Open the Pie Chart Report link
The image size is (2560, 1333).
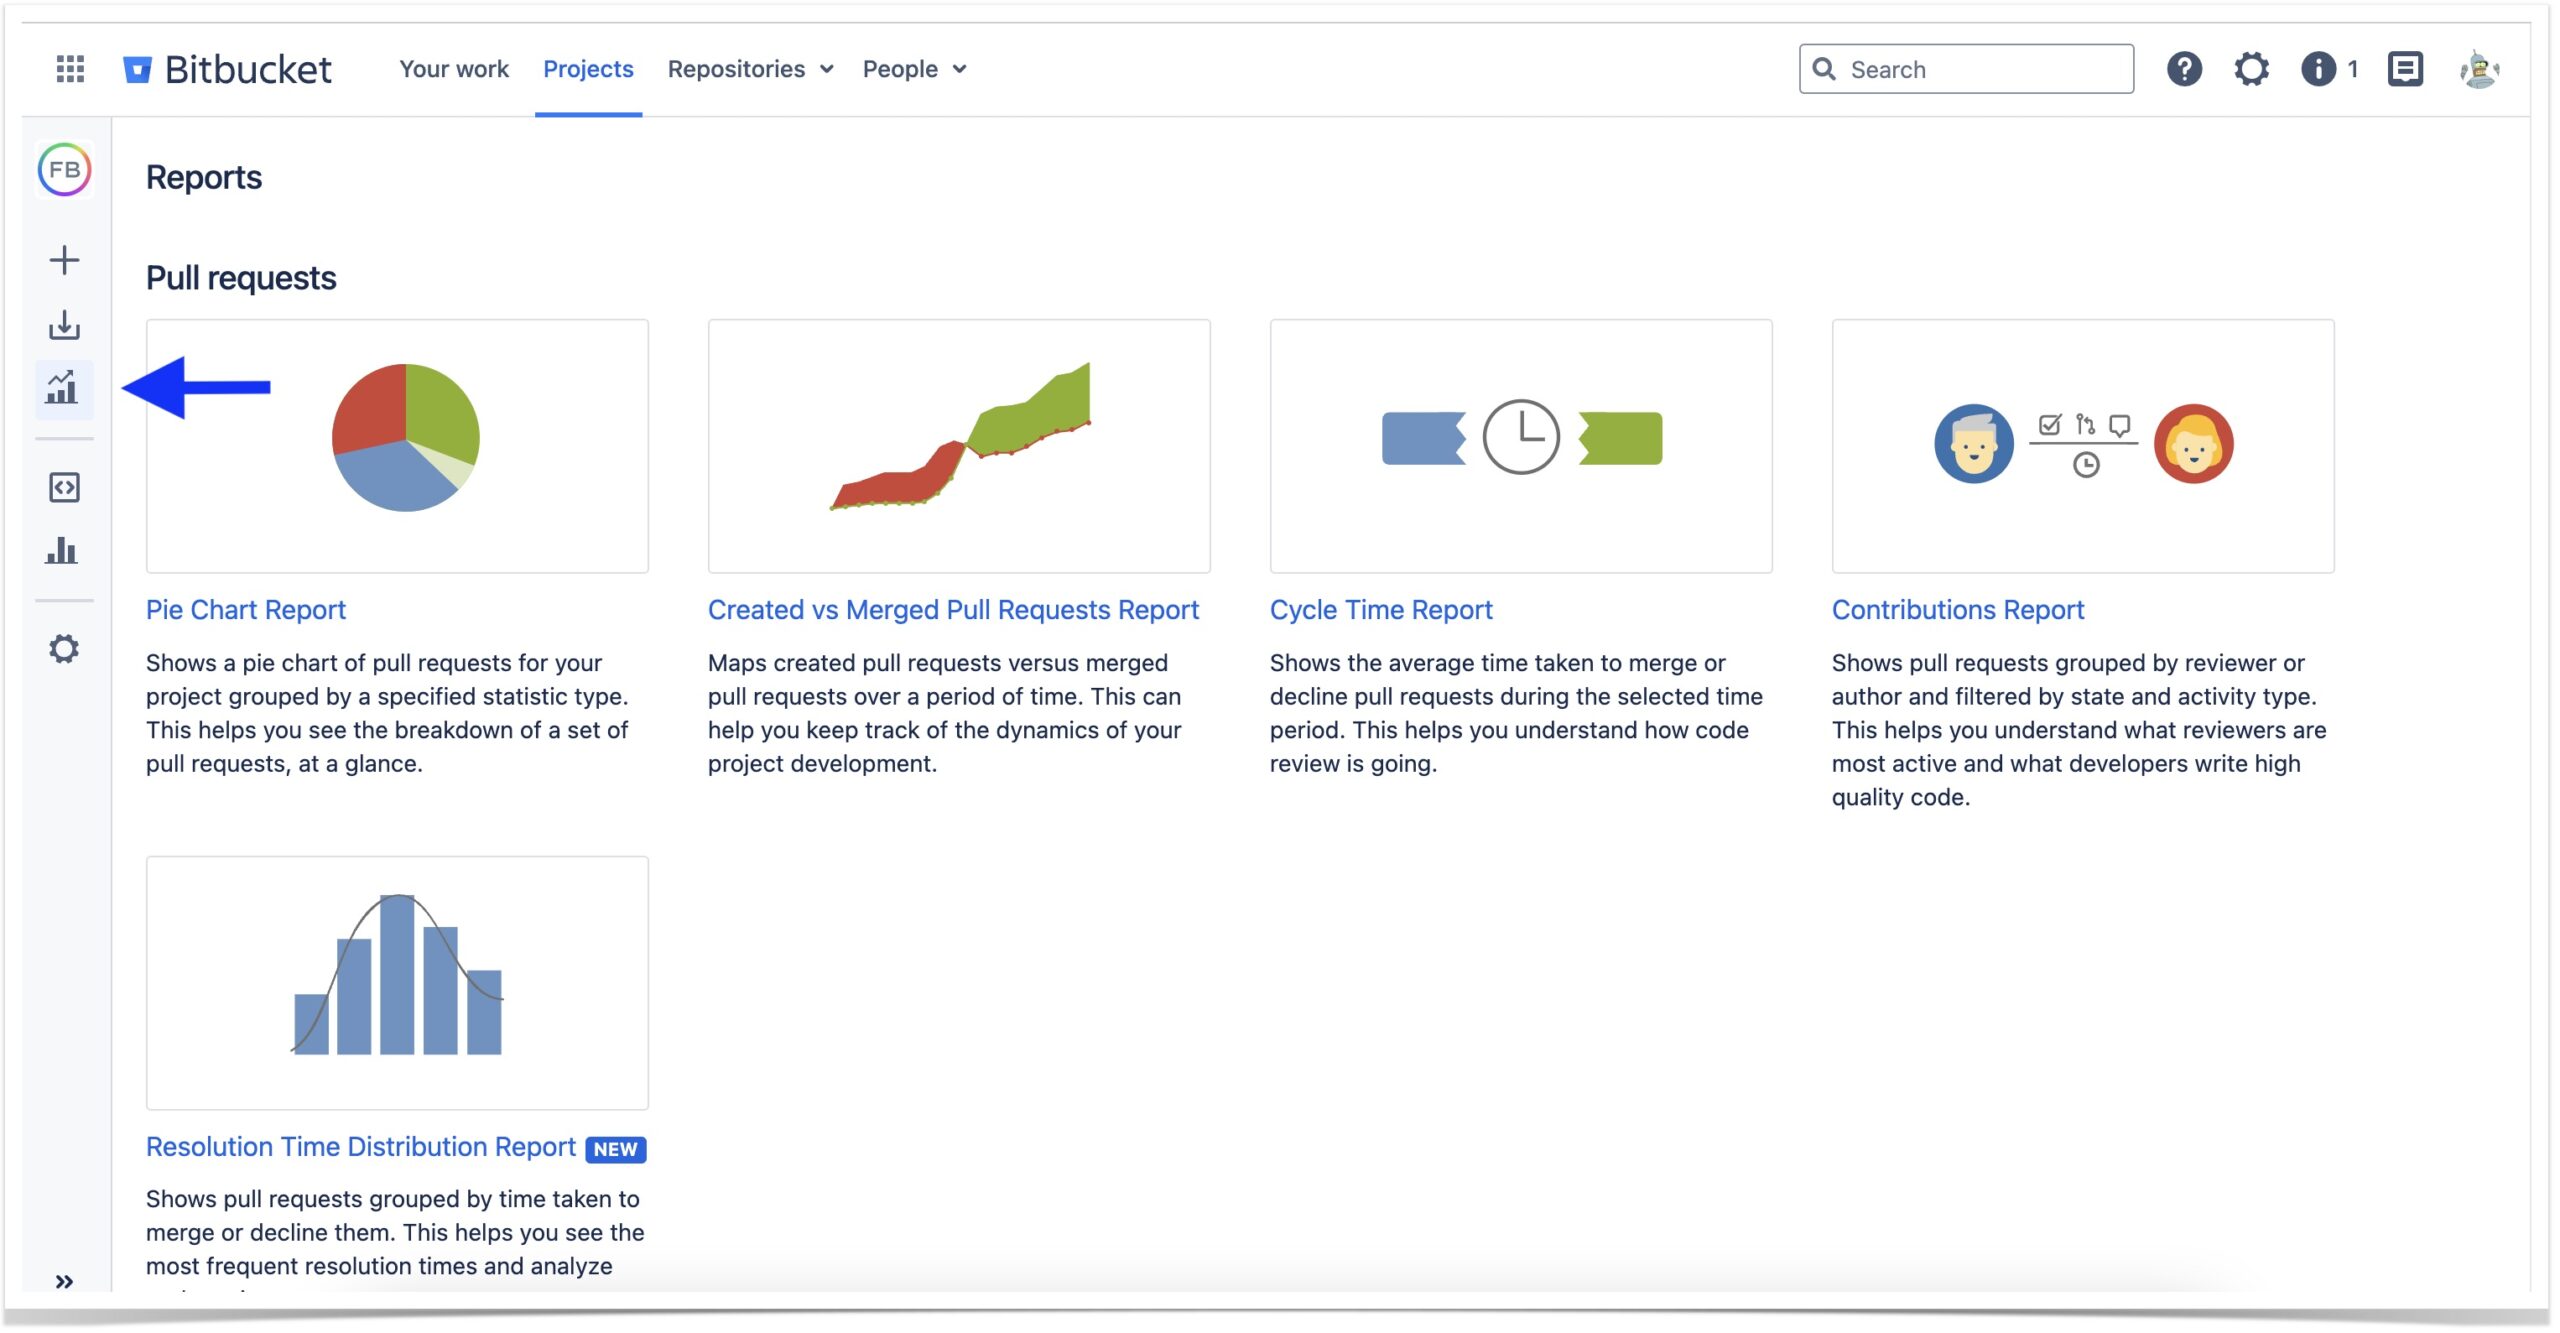(x=246, y=608)
